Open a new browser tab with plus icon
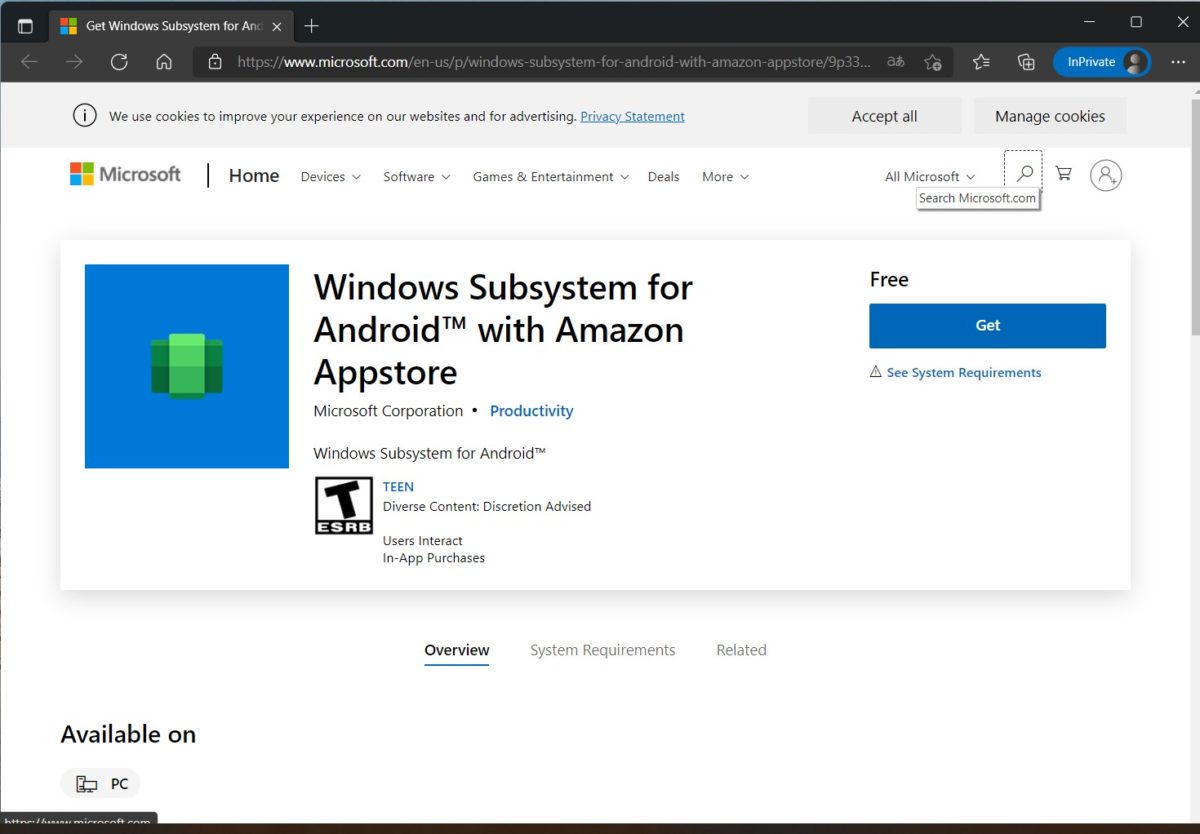Viewport: 1200px width, 834px height. coord(311,26)
